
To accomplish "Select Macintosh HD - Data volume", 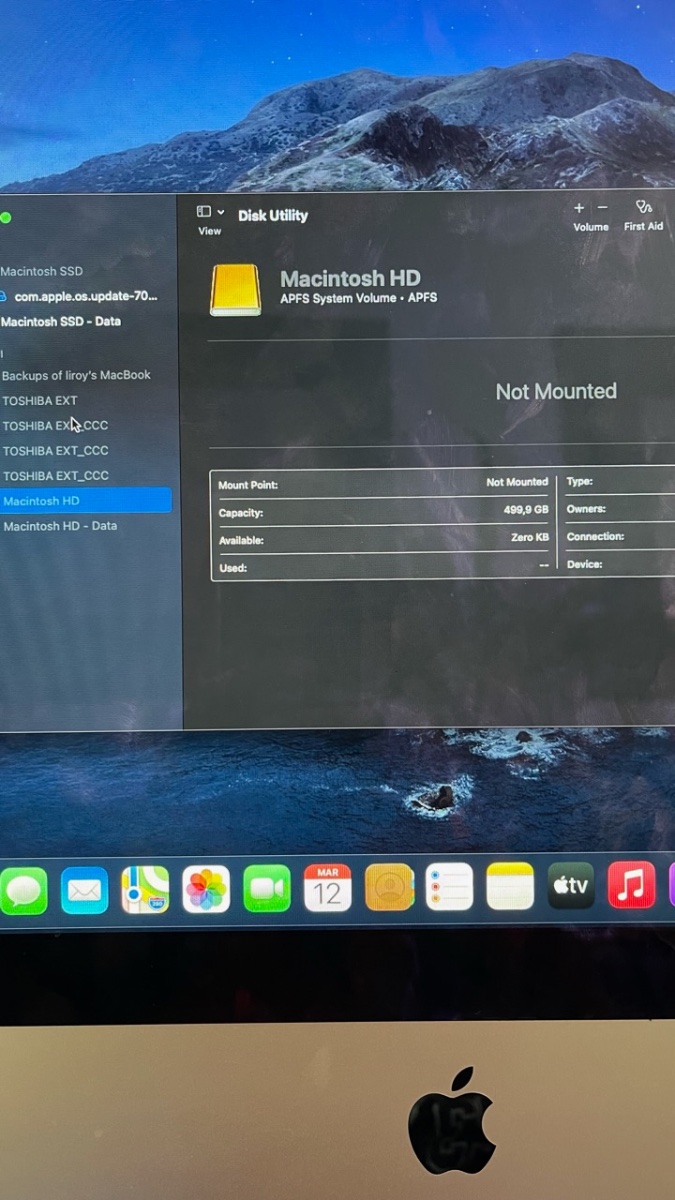I will 60,526.
